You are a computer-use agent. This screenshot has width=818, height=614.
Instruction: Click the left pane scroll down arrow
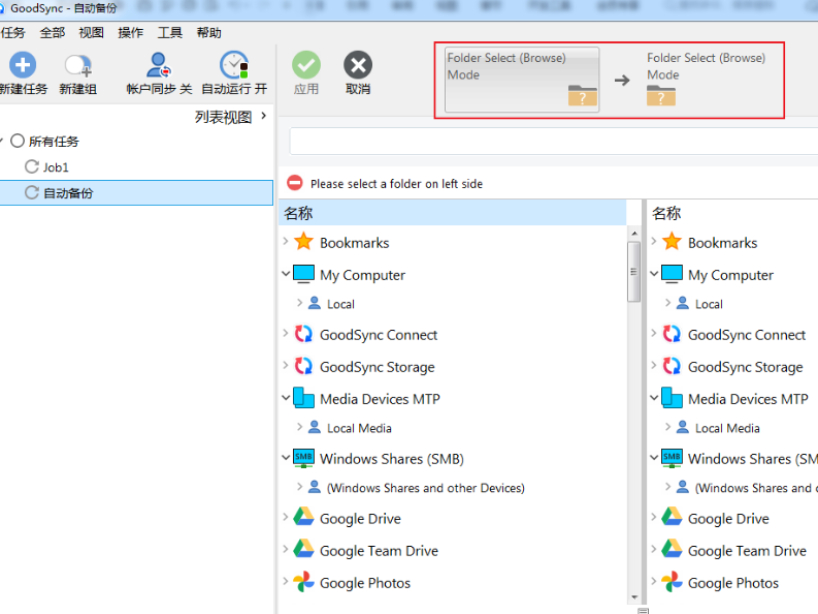coord(634,597)
